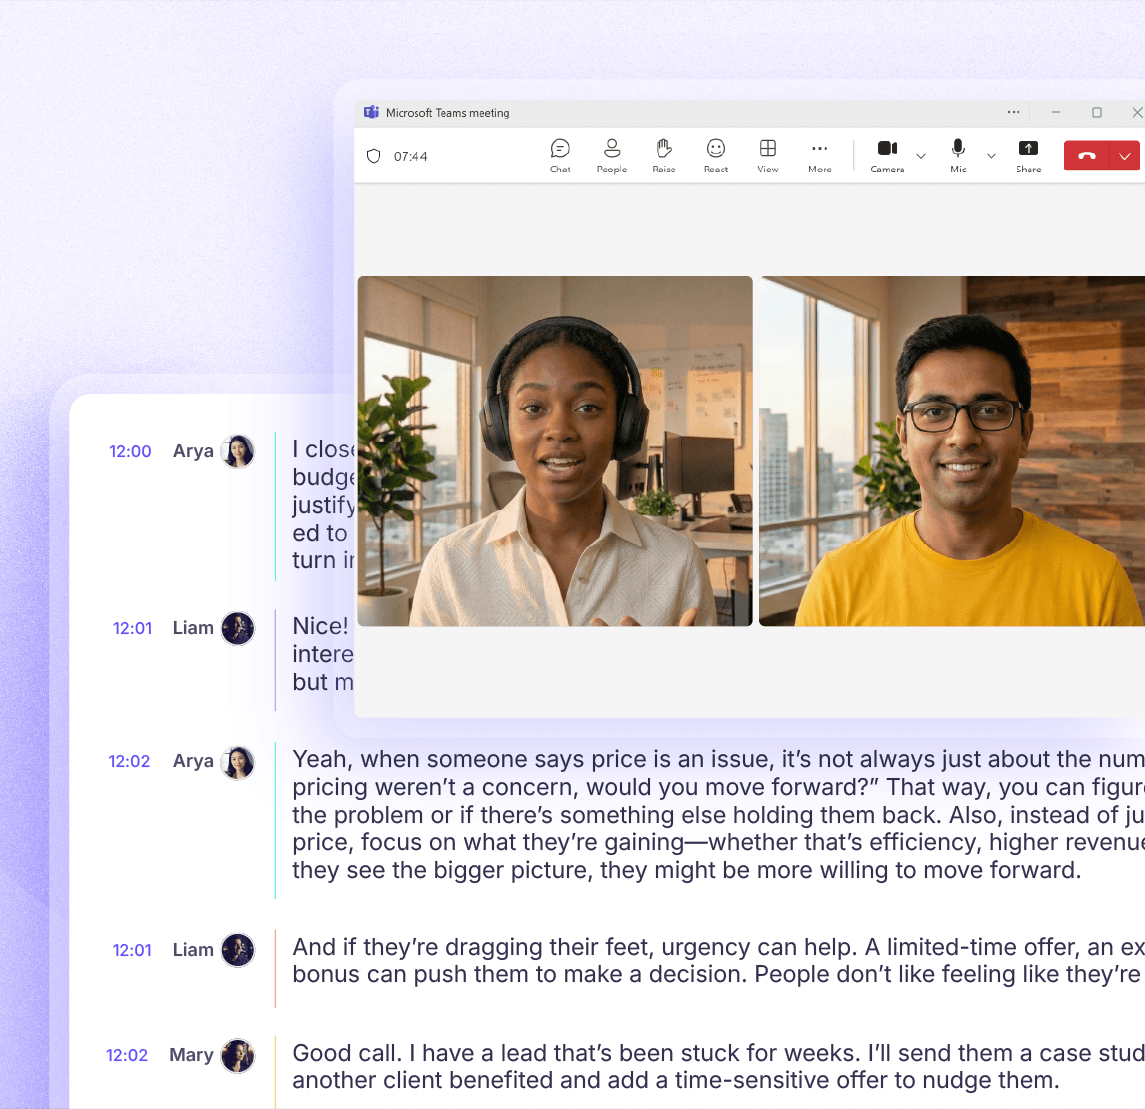Select Mary's transcript starting 'Good call'

(719, 1067)
